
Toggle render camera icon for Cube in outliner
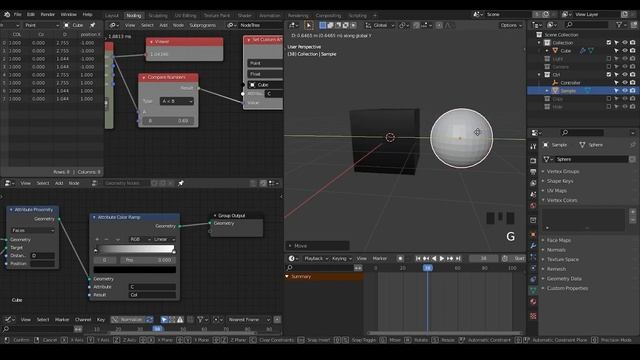pos(632,51)
